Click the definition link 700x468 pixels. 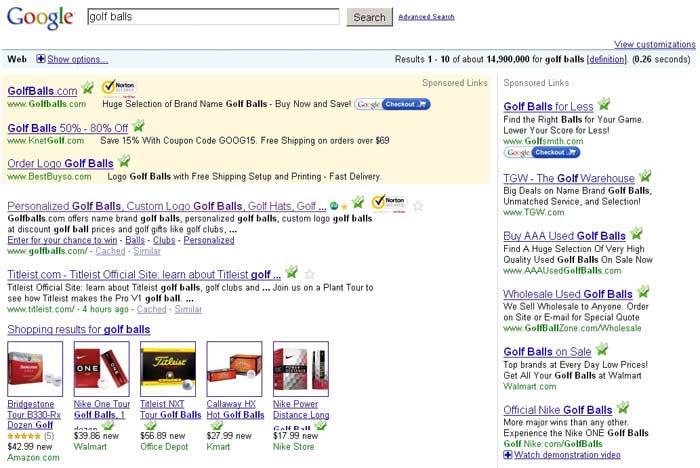click(606, 59)
